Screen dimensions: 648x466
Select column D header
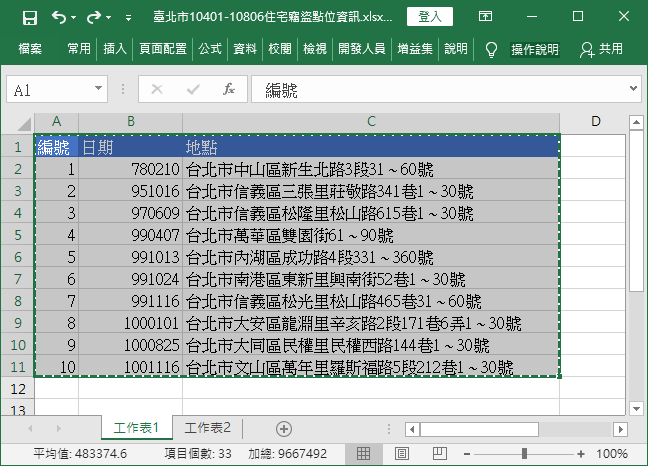595,121
